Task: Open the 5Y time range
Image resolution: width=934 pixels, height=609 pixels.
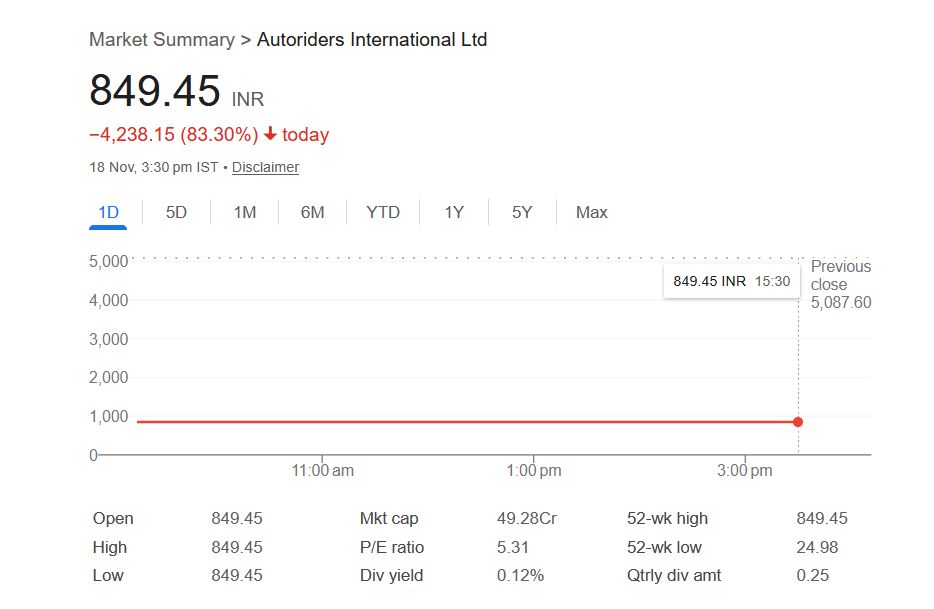Action: (522, 212)
